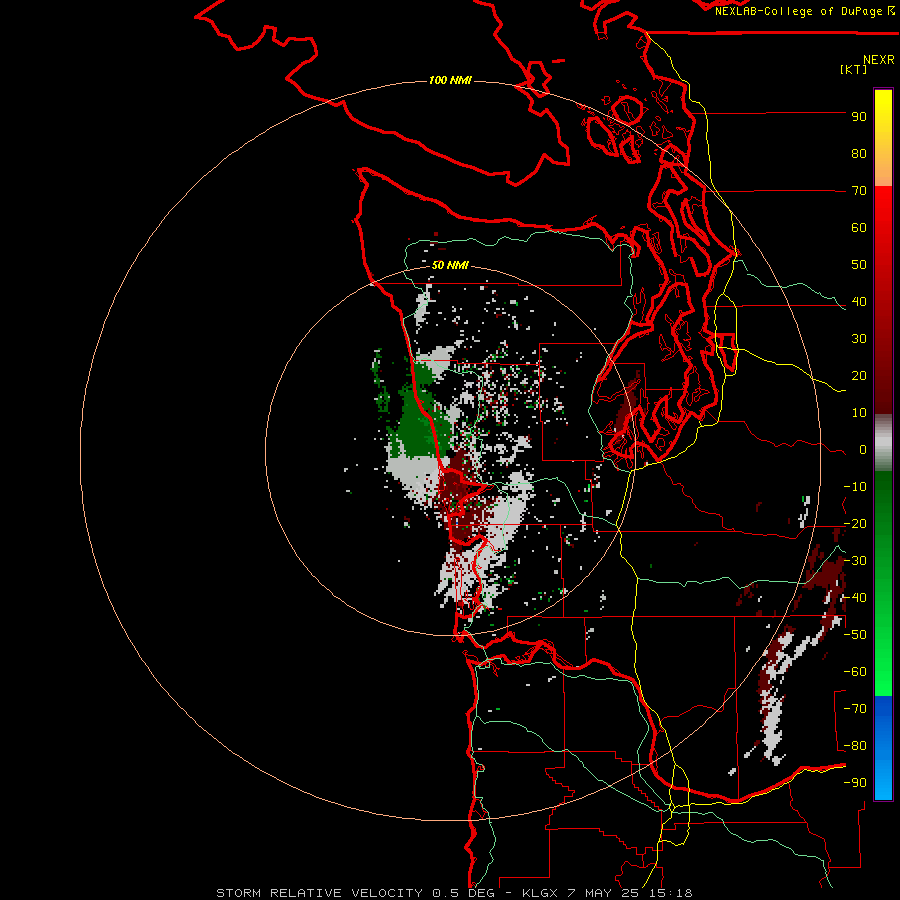
Task: Click the 70 value on the color scale
Action: [x=859, y=191]
